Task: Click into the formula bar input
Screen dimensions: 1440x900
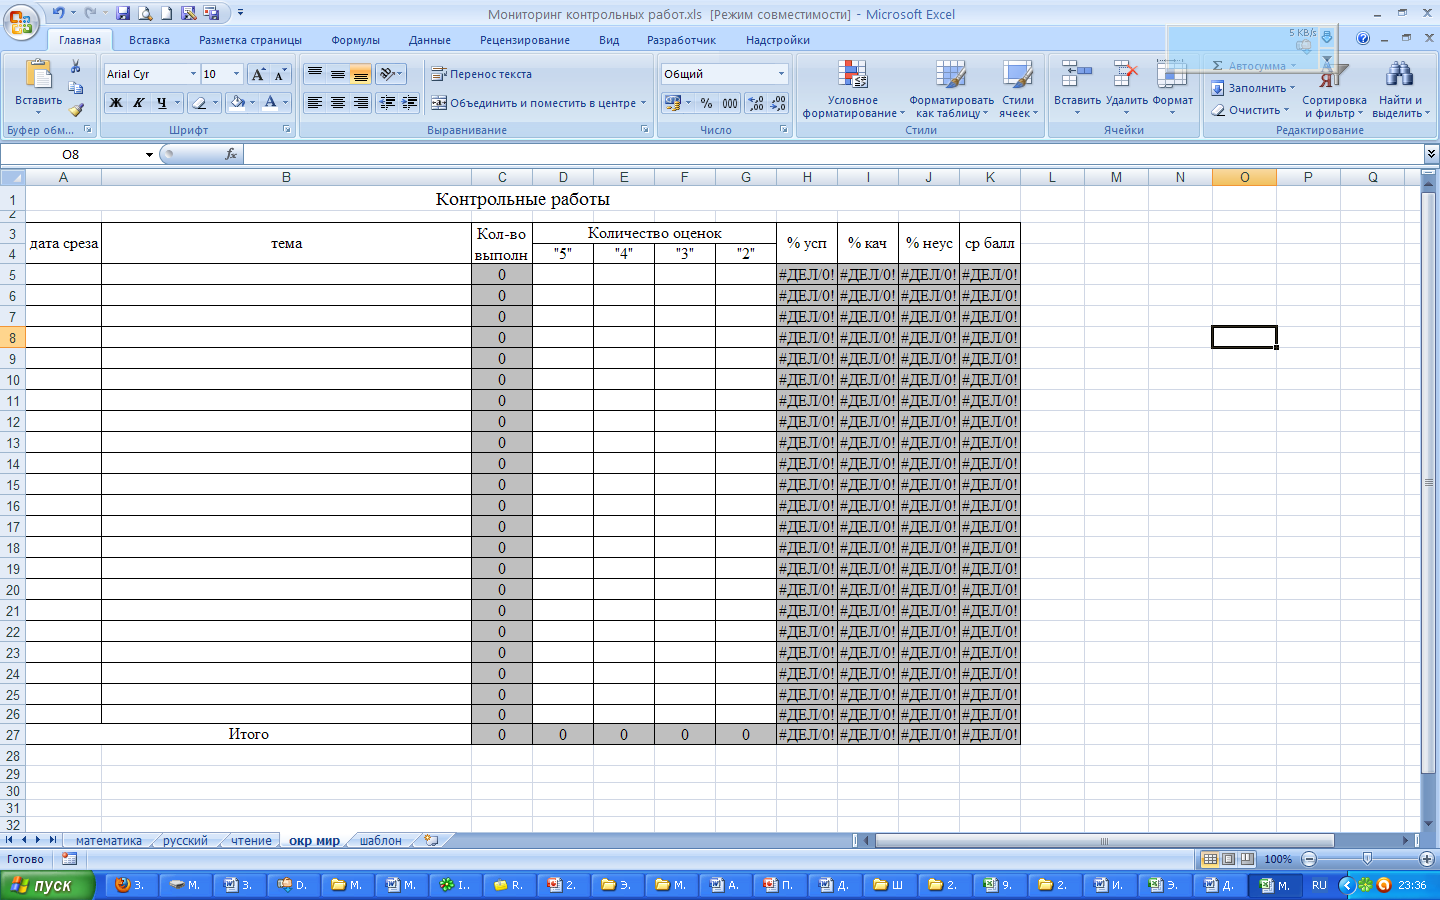Action: point(832,154)
